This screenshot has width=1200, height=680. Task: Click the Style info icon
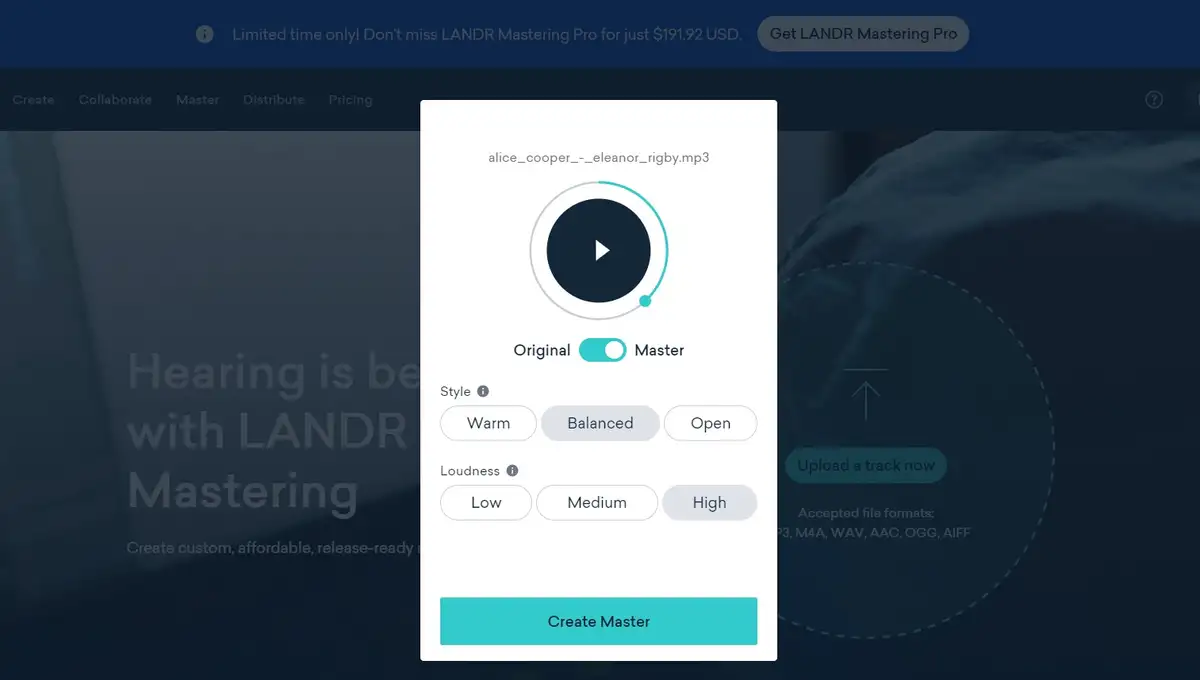tap(480, 391)
